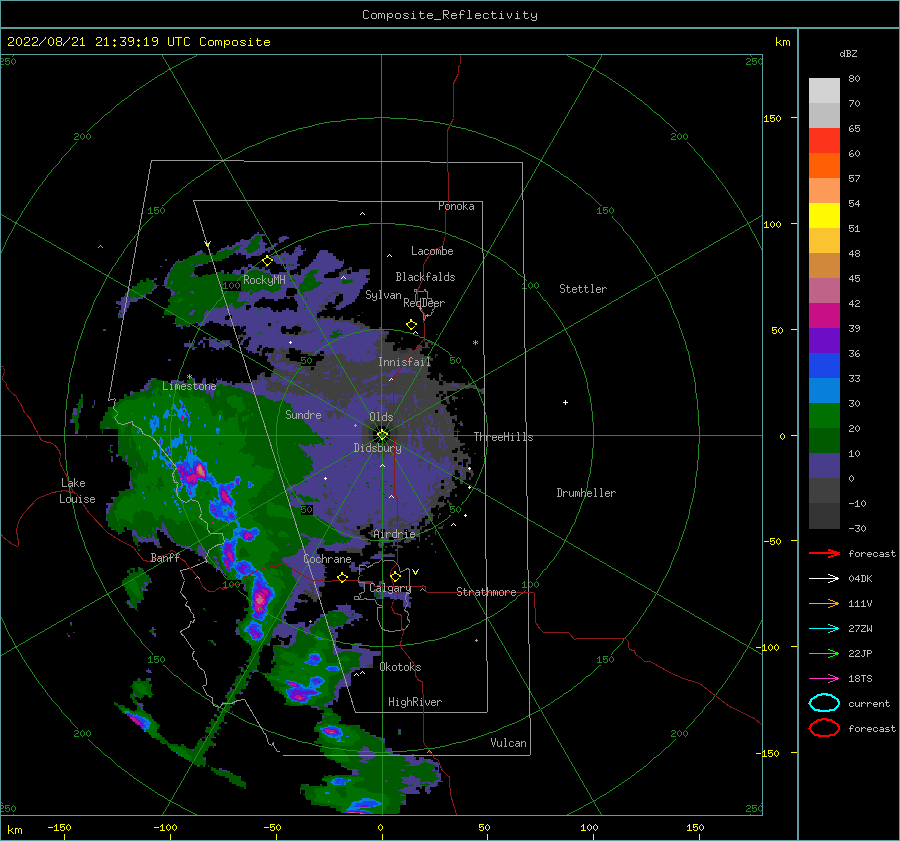Click the red 'forecast' ellipse legend icon
900x841 pixels.
[x=824, y=728]
